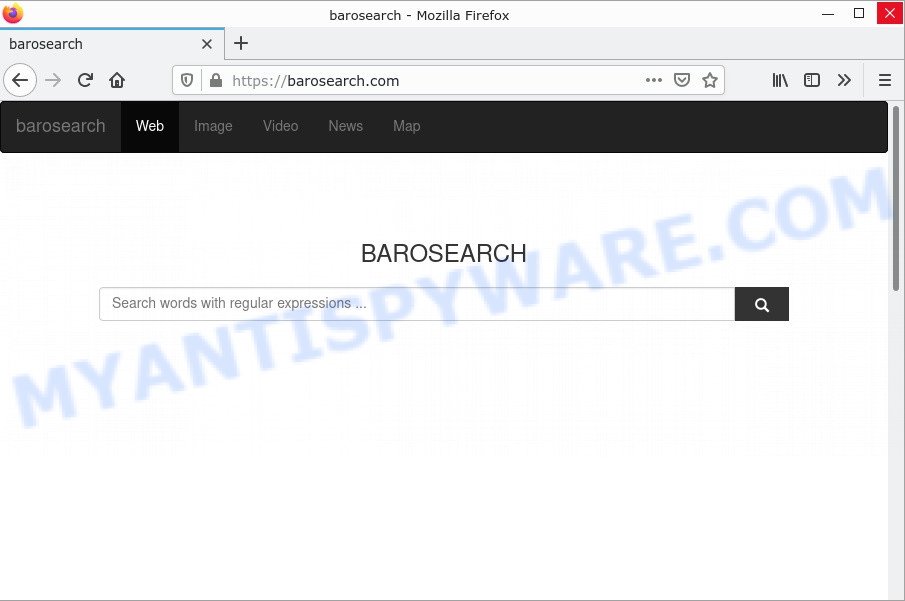Go back to the previous page
Viewport: 905px width, 601px height.
point(20,80)
